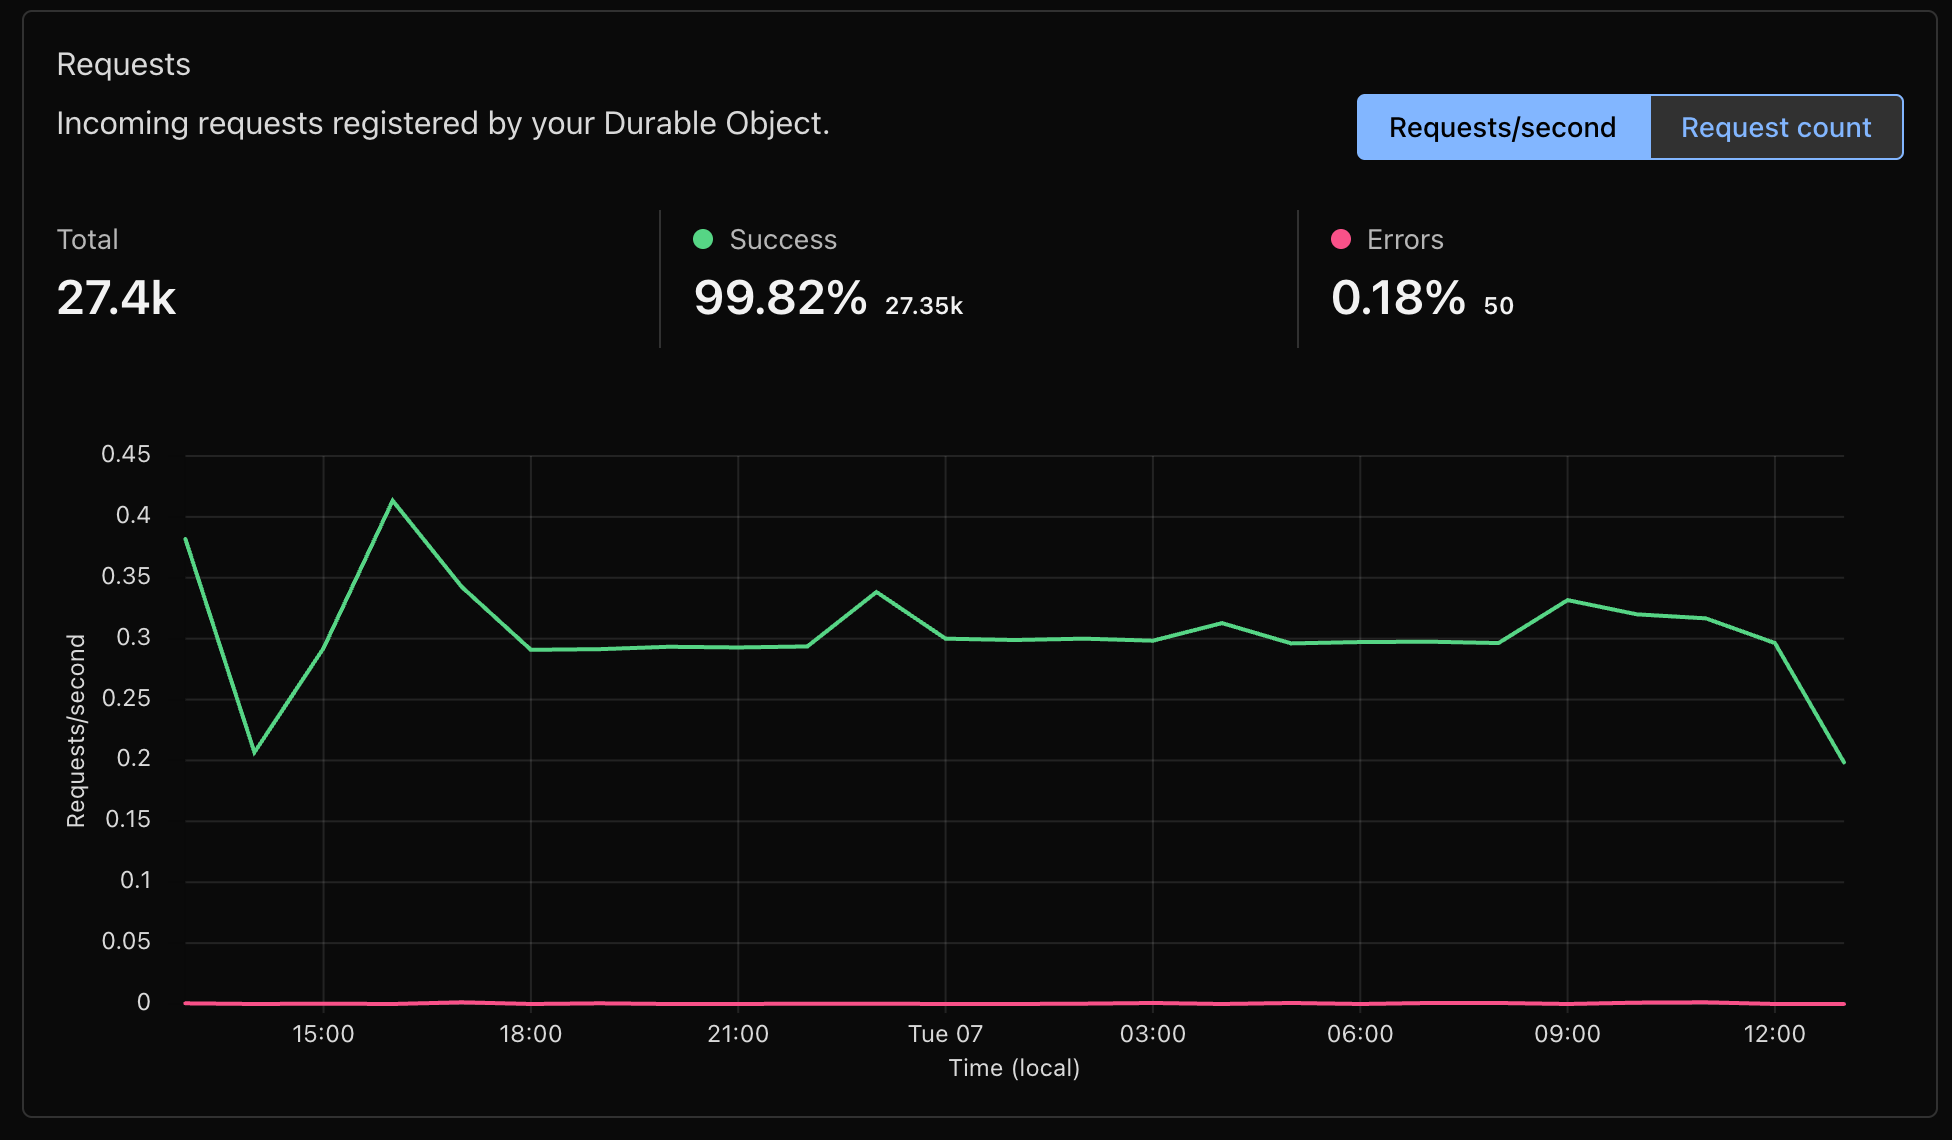The width and height of the screenshot is (1952, 1140).
Task: Click the Errors legend label
Action: [x=1404, y=240]
